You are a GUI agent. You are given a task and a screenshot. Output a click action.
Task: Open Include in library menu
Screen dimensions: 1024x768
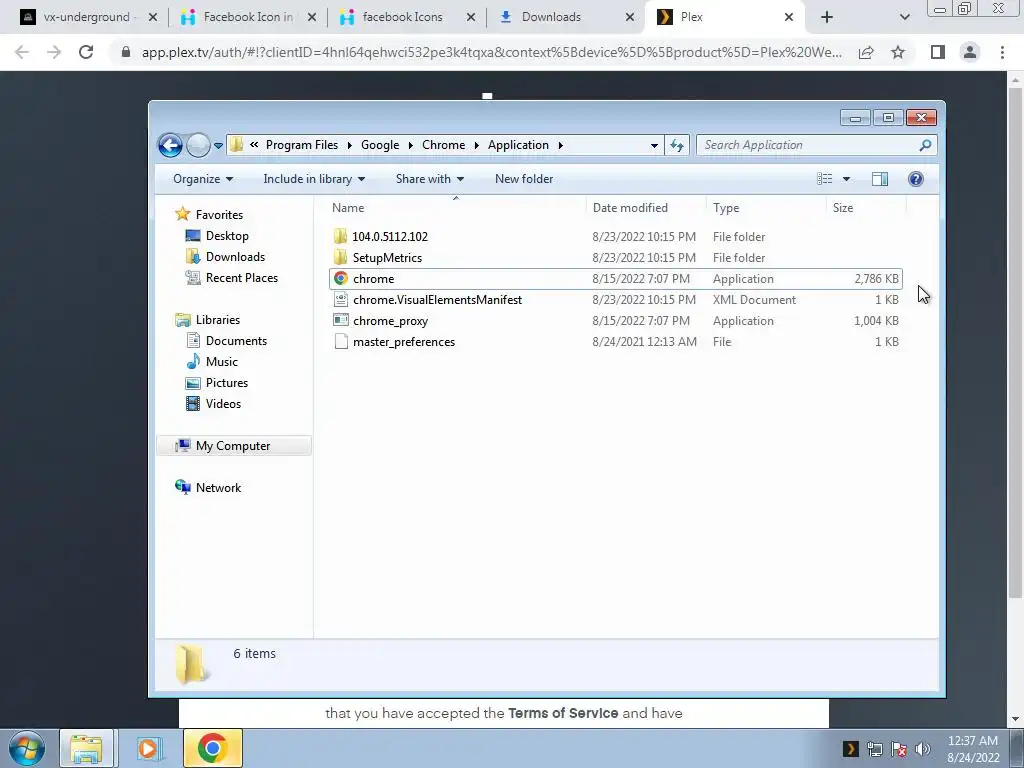tap(314, 179)
